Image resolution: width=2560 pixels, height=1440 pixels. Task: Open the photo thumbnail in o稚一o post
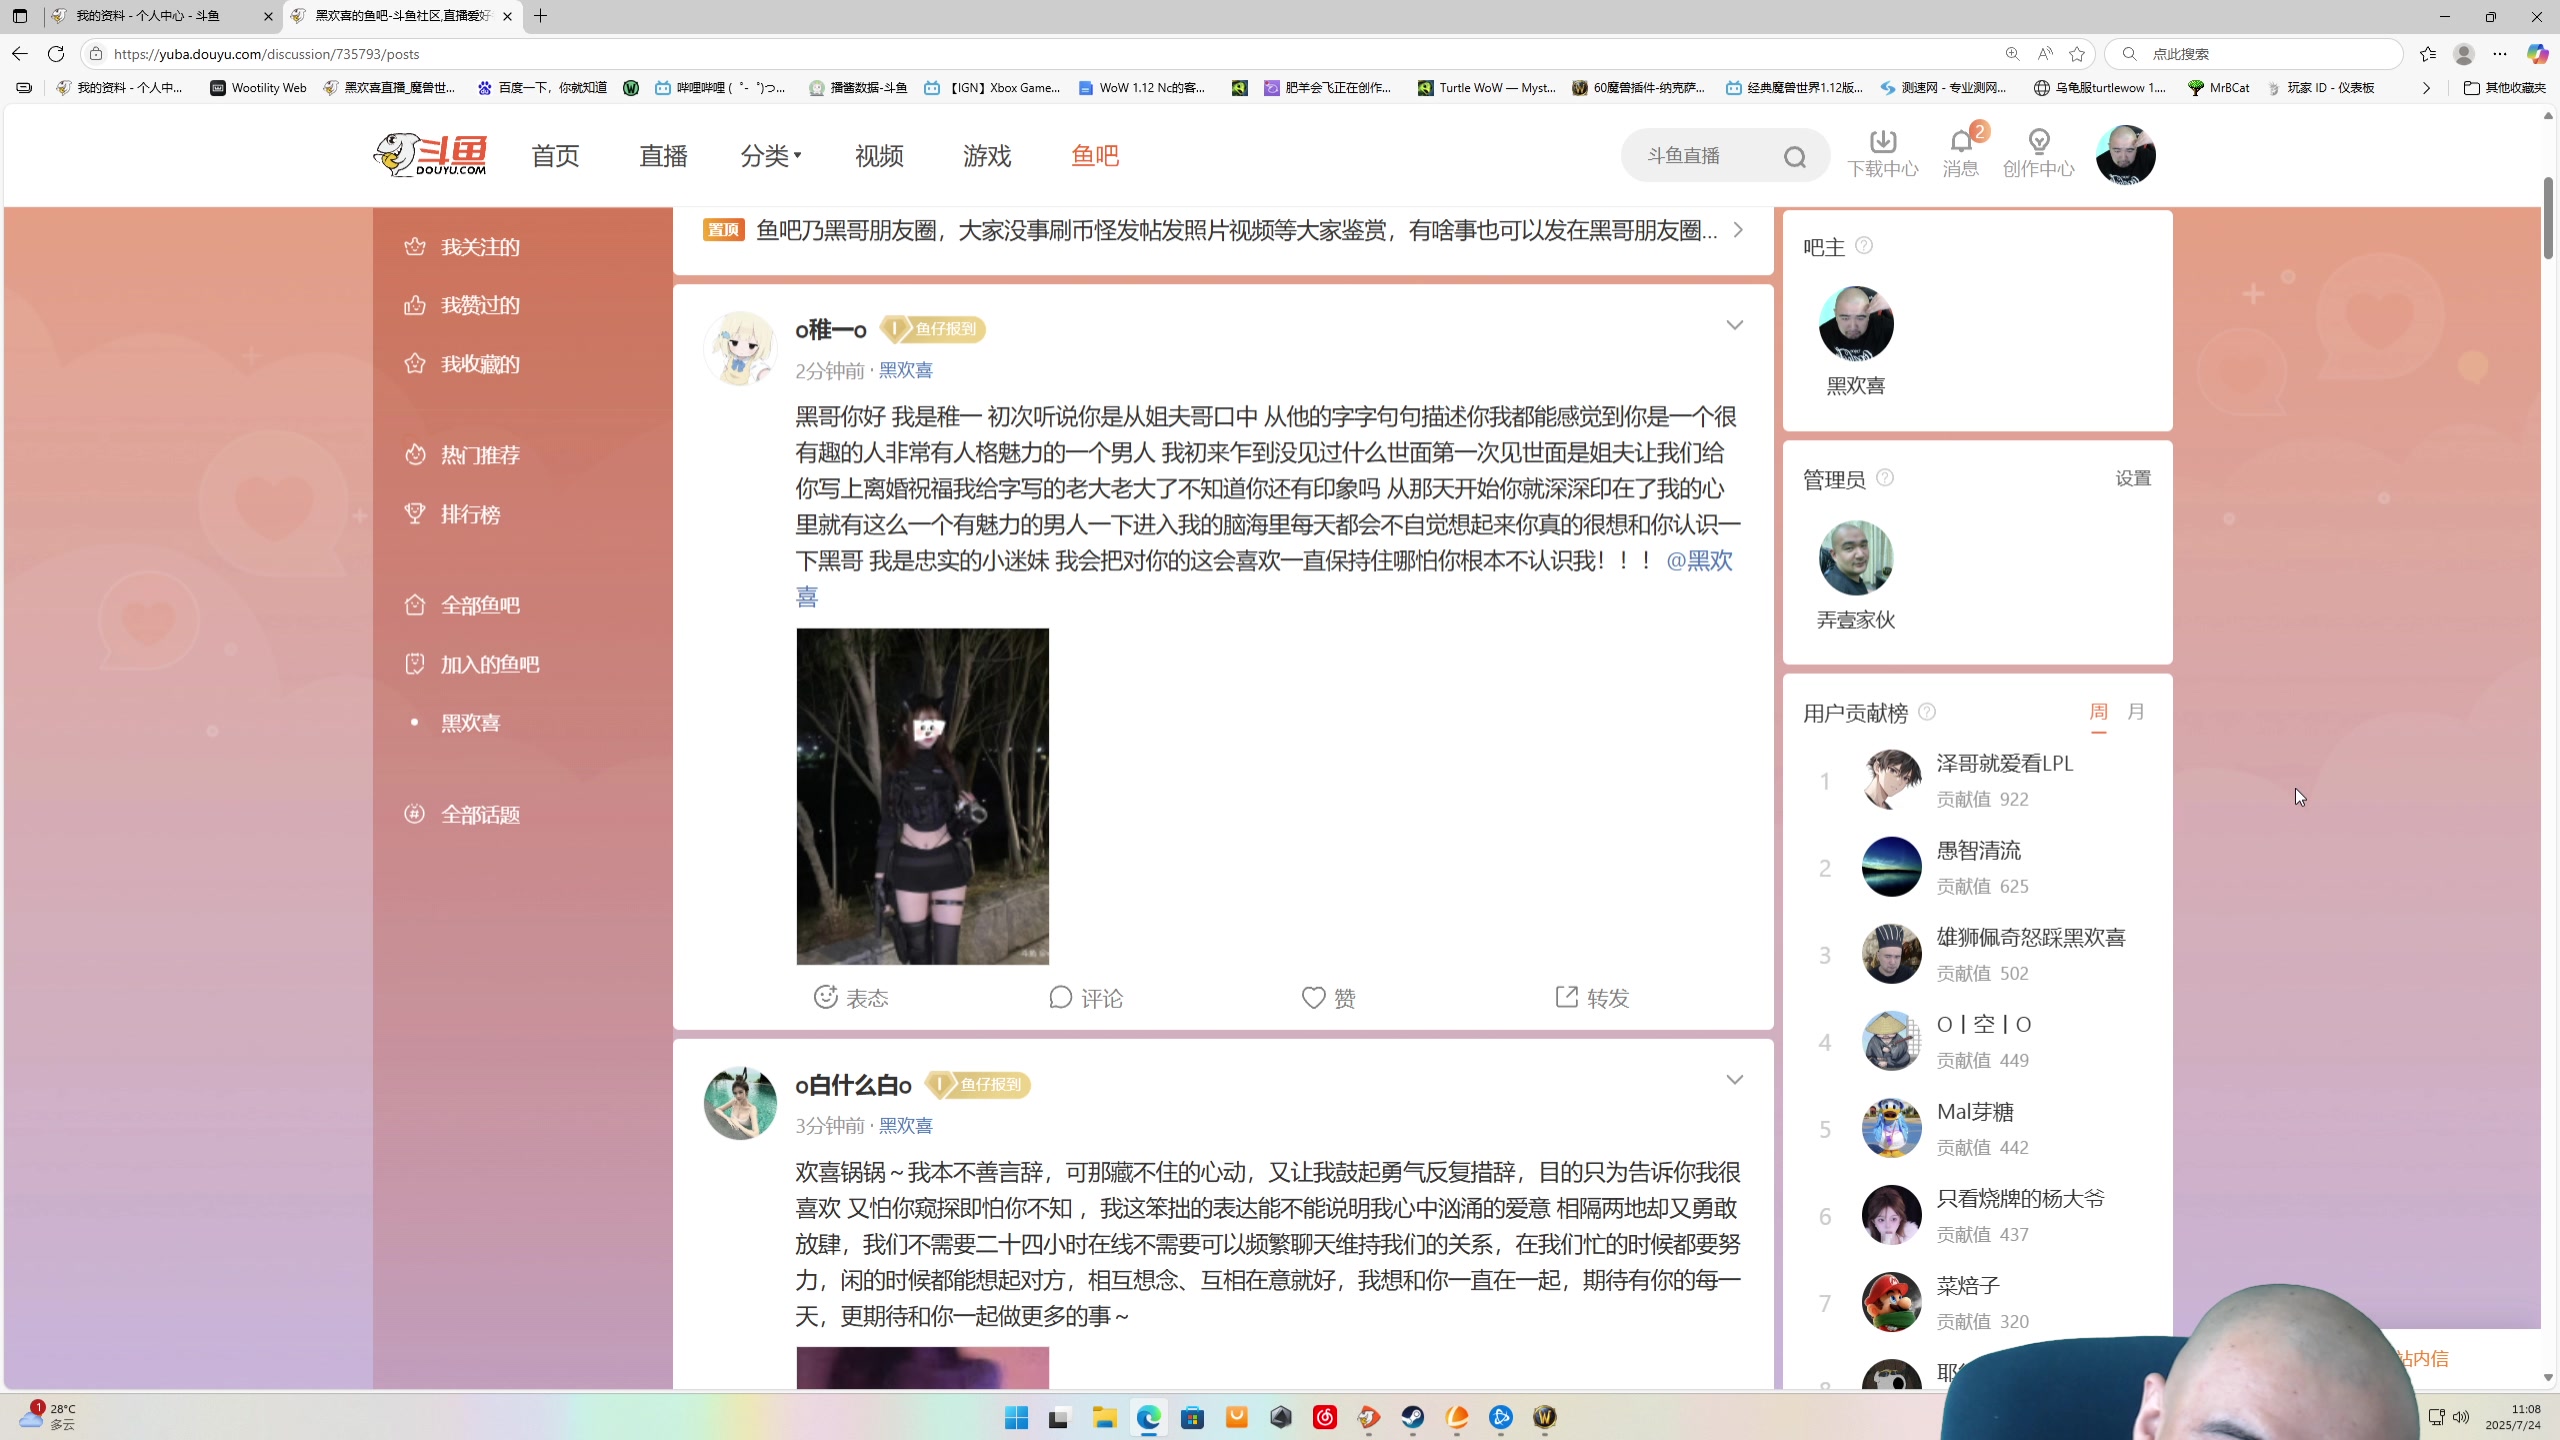(x=922, y=796)
